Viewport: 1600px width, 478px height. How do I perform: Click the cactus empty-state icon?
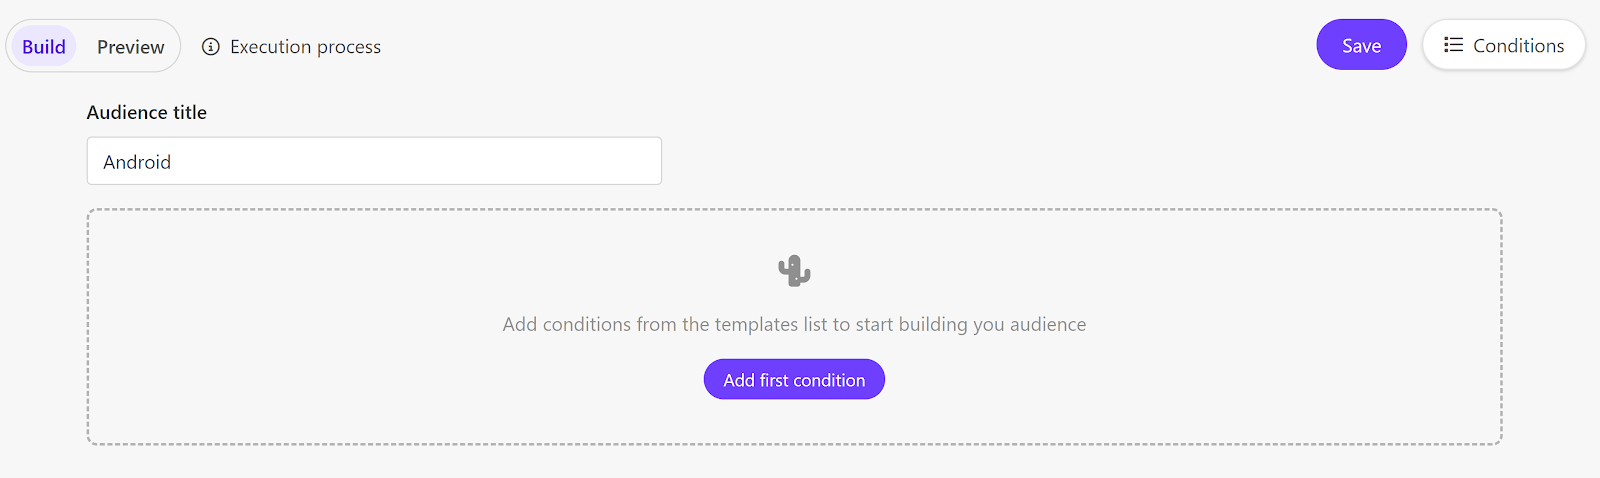pos(794,270)
